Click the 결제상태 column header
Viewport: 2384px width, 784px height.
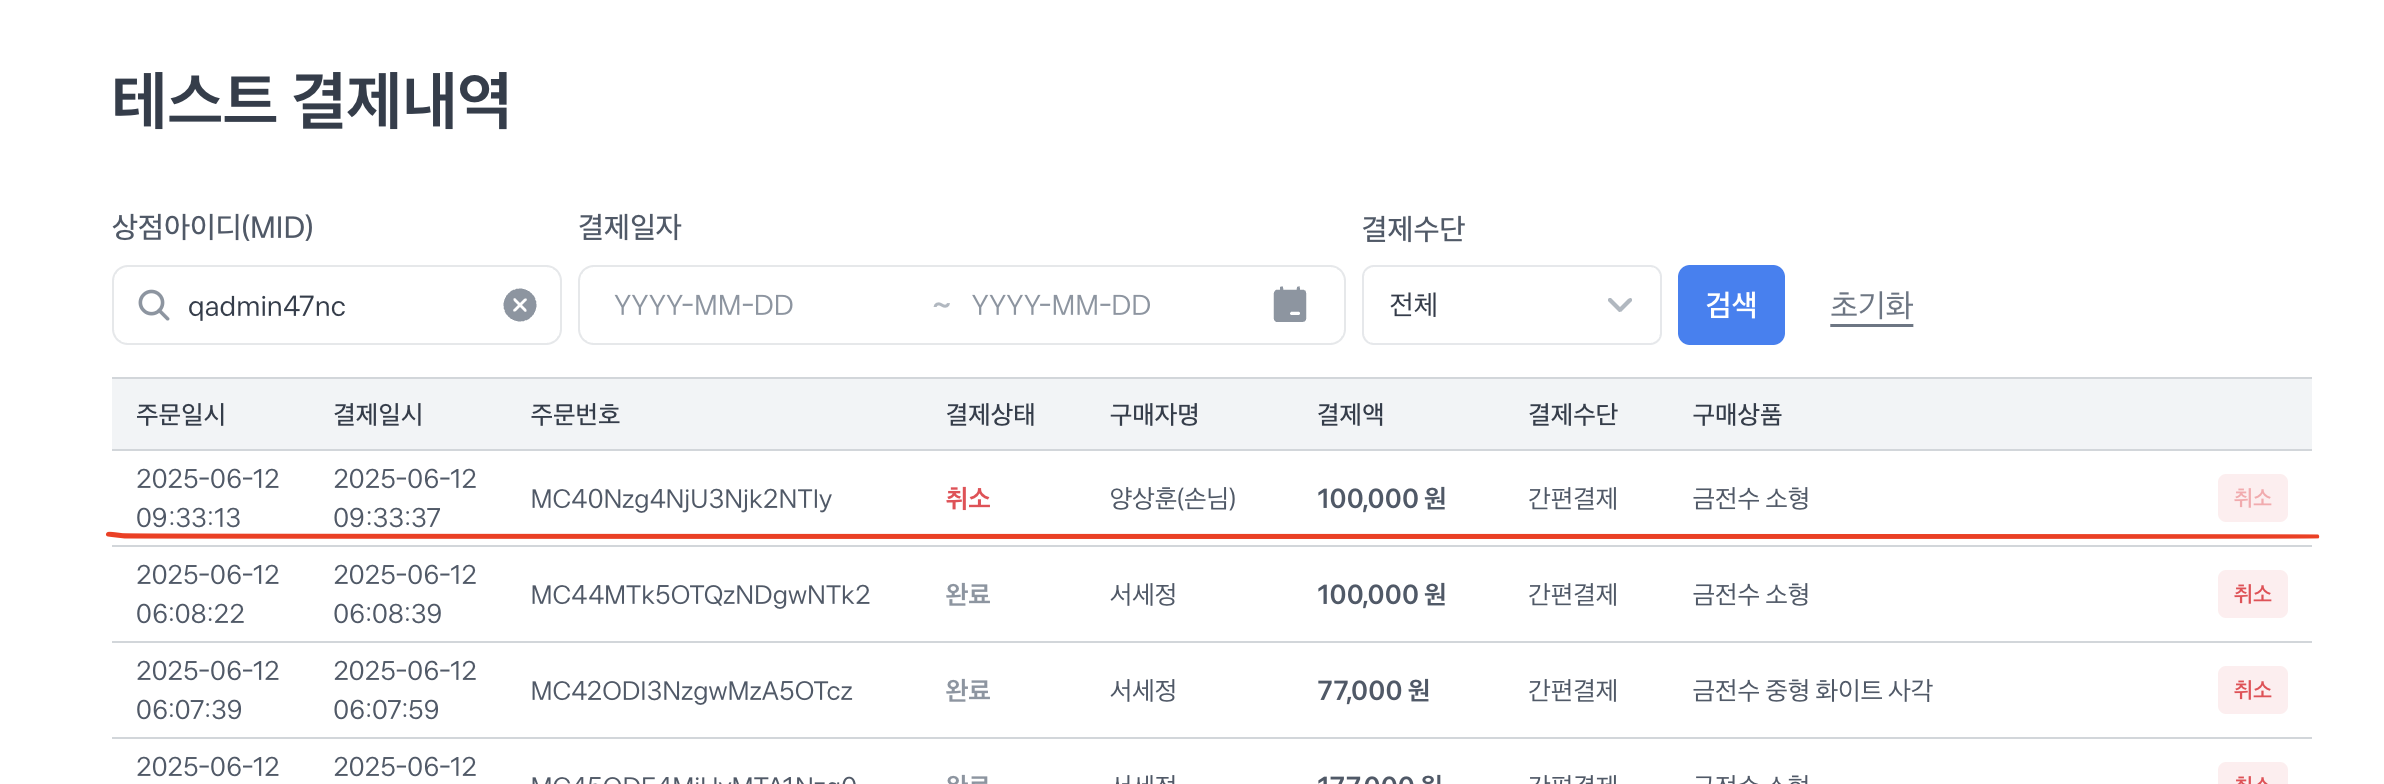tap(990, 414)
